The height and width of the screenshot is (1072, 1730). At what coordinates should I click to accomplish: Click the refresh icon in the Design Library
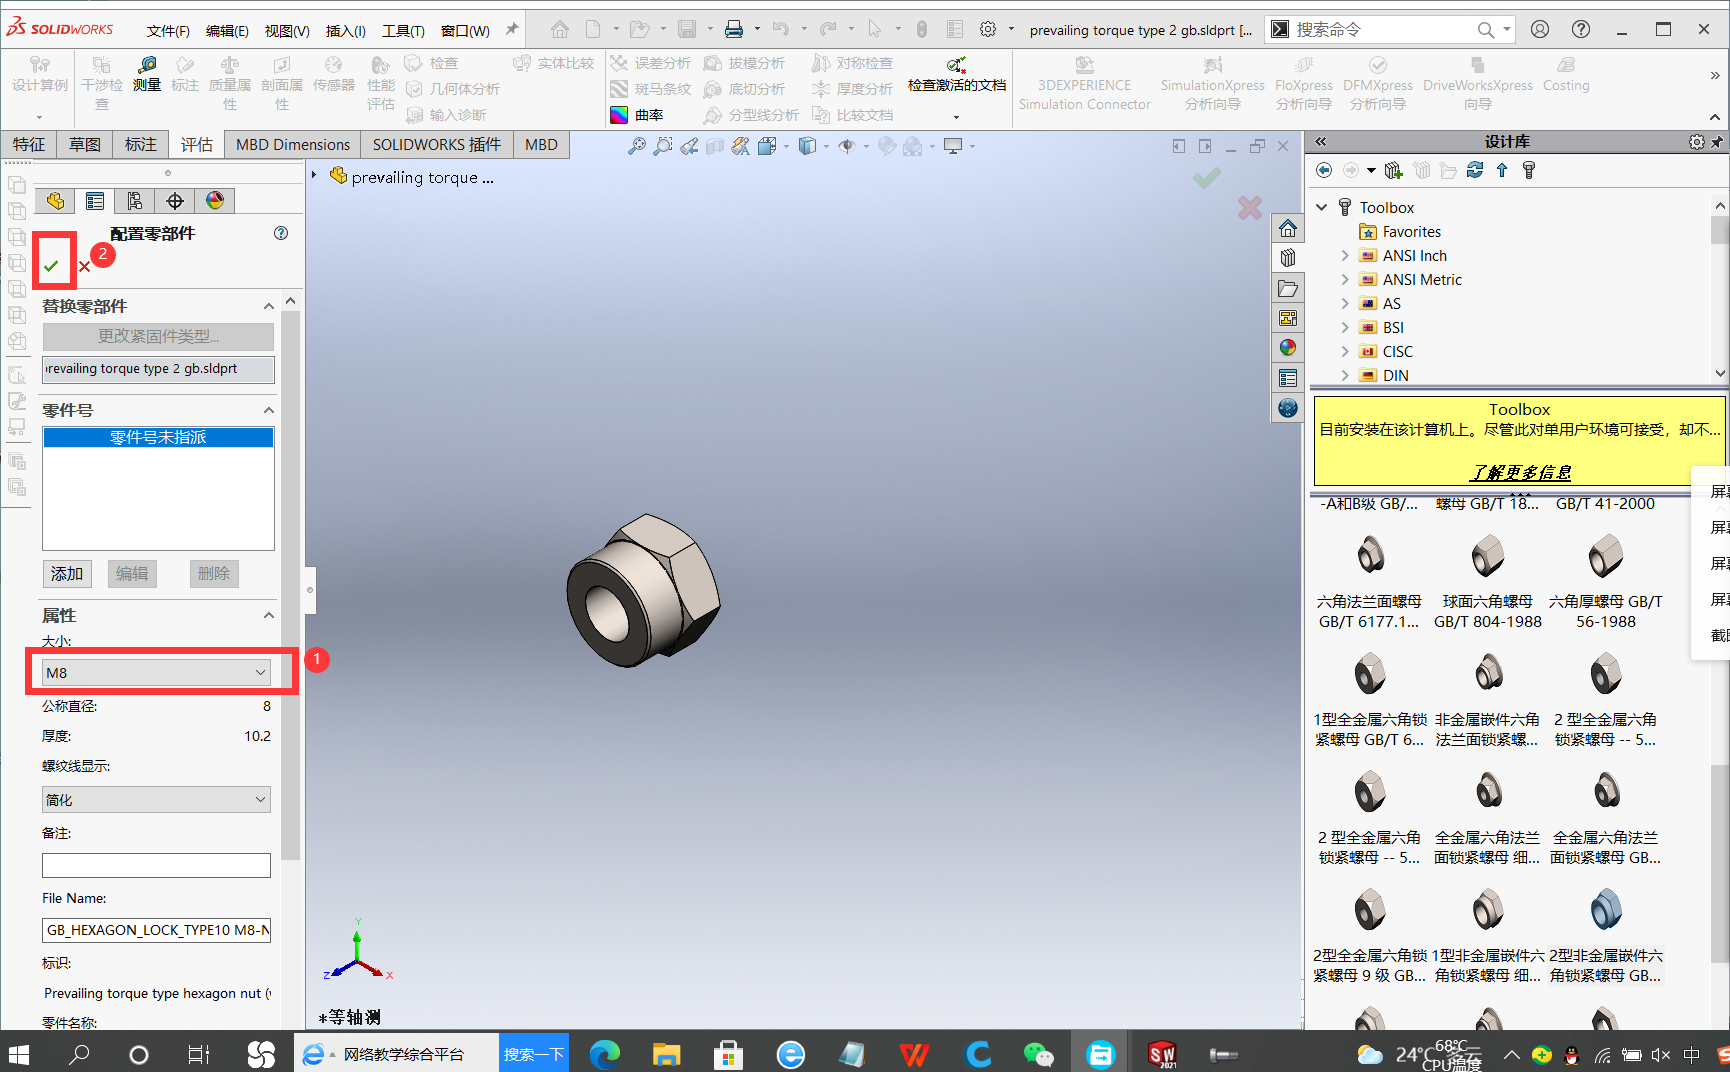click(x=1475, y=170)
